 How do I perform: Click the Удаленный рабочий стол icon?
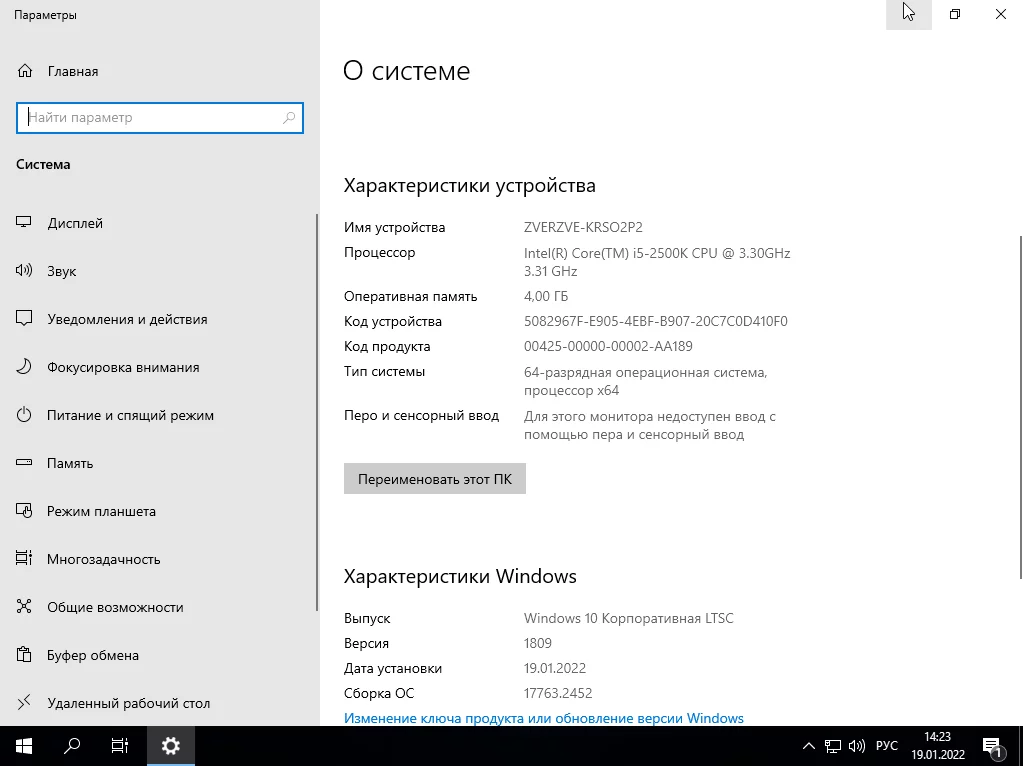tap(23, 703)
